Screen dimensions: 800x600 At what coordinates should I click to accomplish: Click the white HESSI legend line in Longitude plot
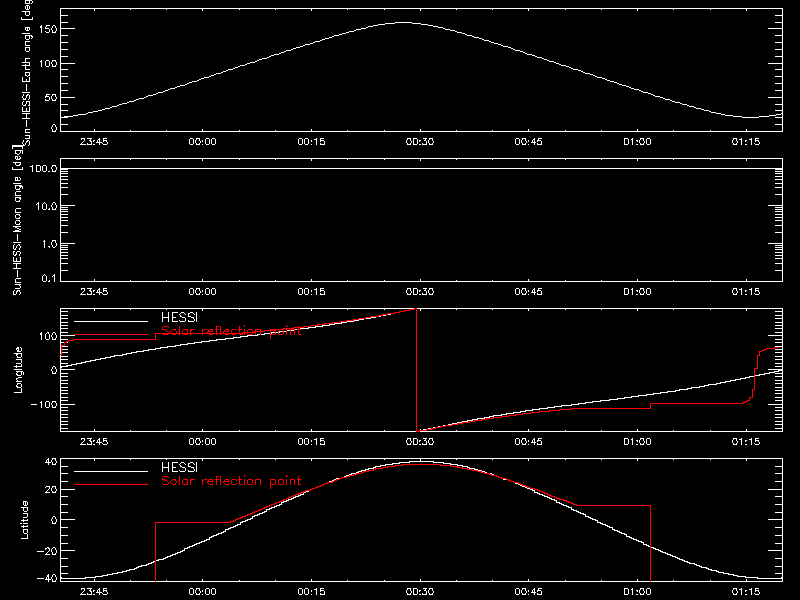pyautogui.click(x=111, y=321)
